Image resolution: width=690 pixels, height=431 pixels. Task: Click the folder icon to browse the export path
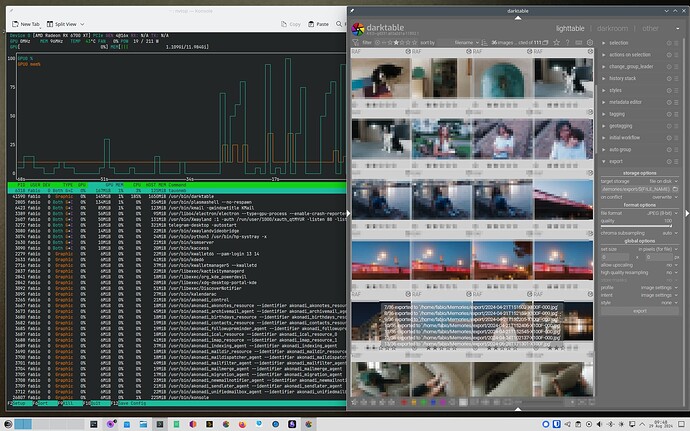(x=676, y=189)
